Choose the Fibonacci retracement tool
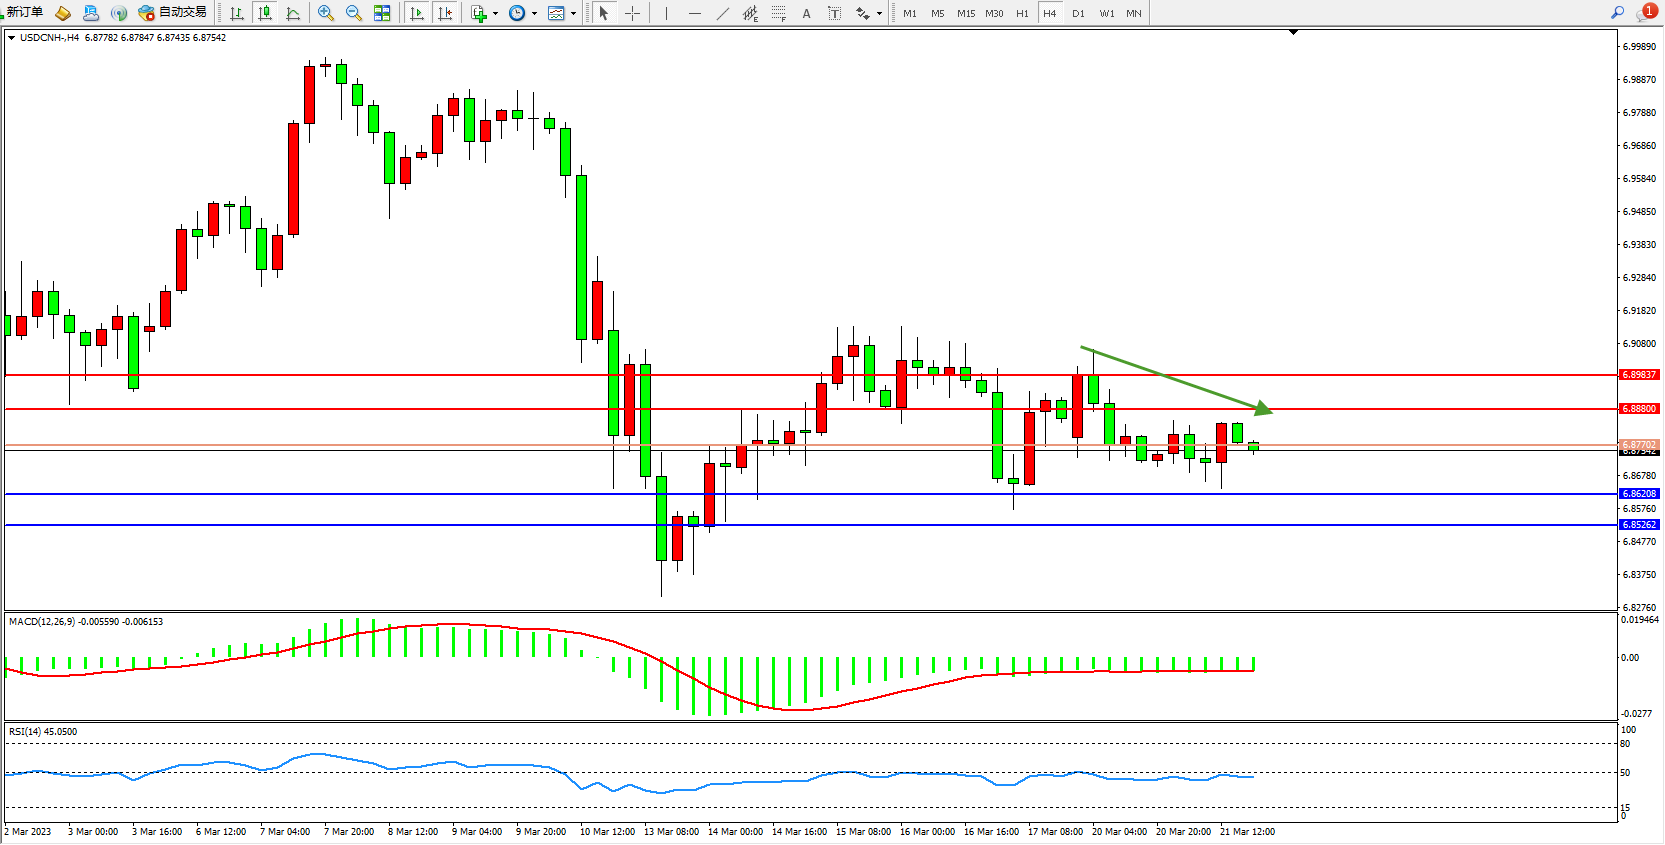Image resolution: width=1665 pixels, height=845 pixels. (x=778, y=13)
